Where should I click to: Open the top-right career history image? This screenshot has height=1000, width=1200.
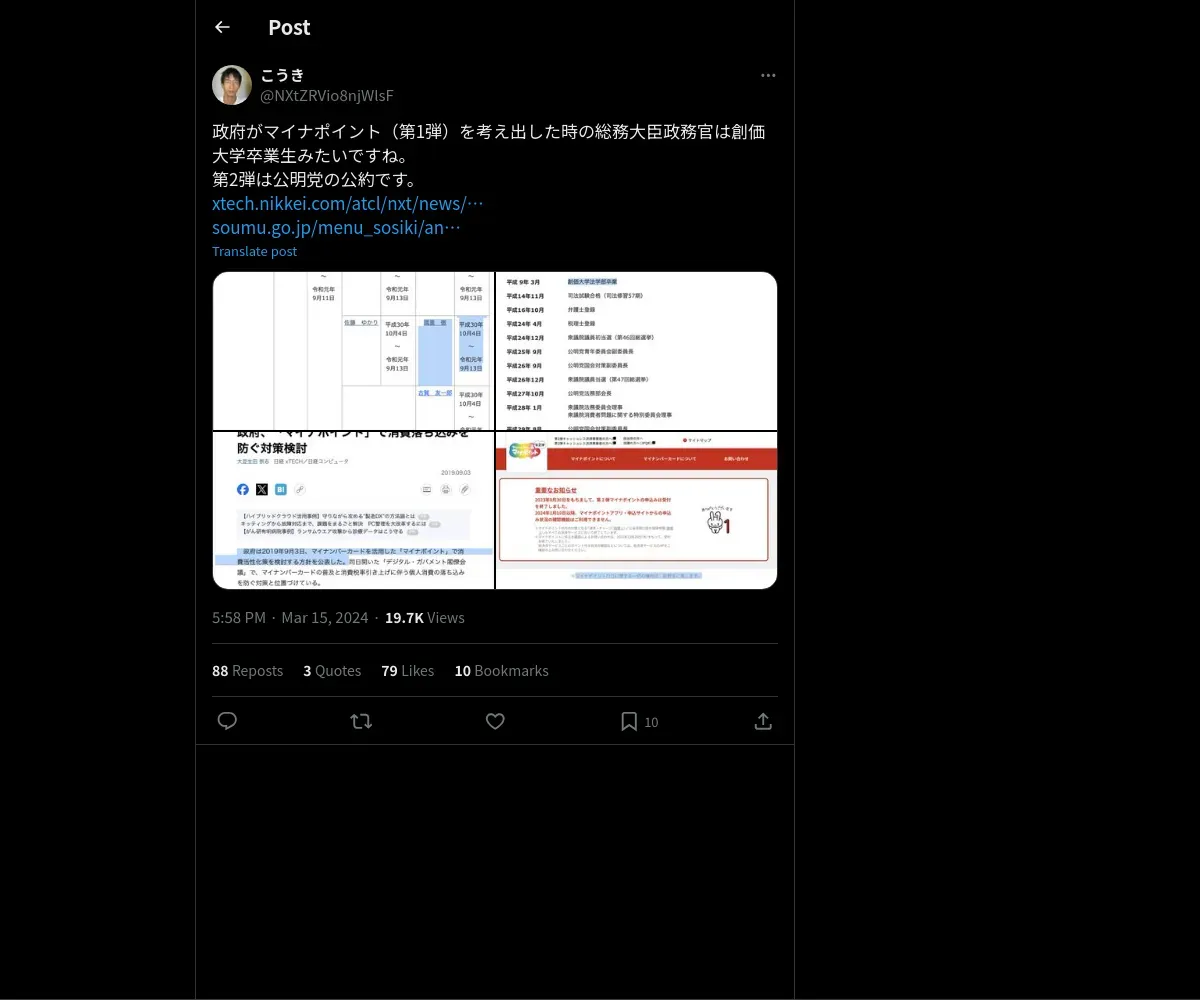click(637, 351)
